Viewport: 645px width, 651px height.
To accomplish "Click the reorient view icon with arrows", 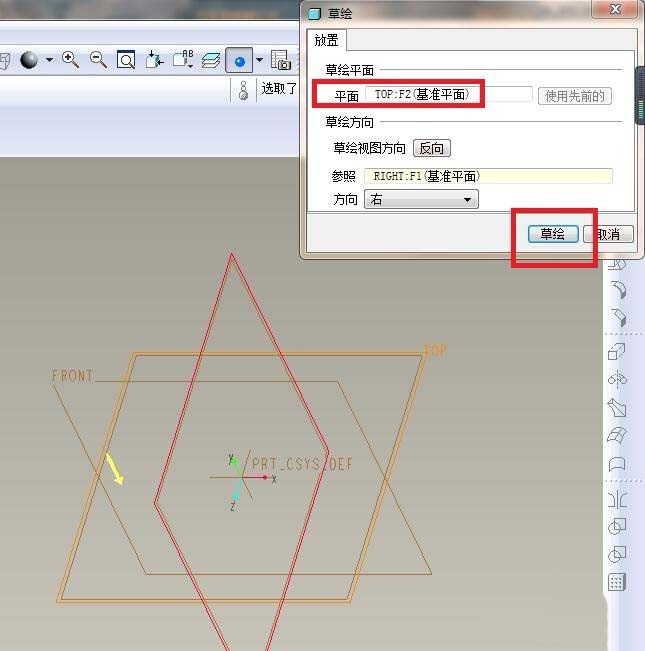I will click(x=154, y=60).
